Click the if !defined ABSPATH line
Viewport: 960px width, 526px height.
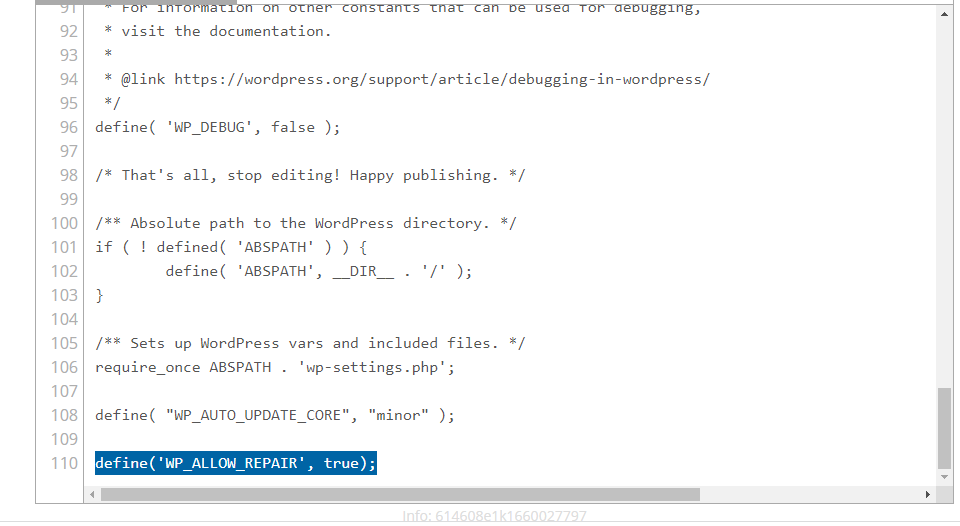[231, 247]
